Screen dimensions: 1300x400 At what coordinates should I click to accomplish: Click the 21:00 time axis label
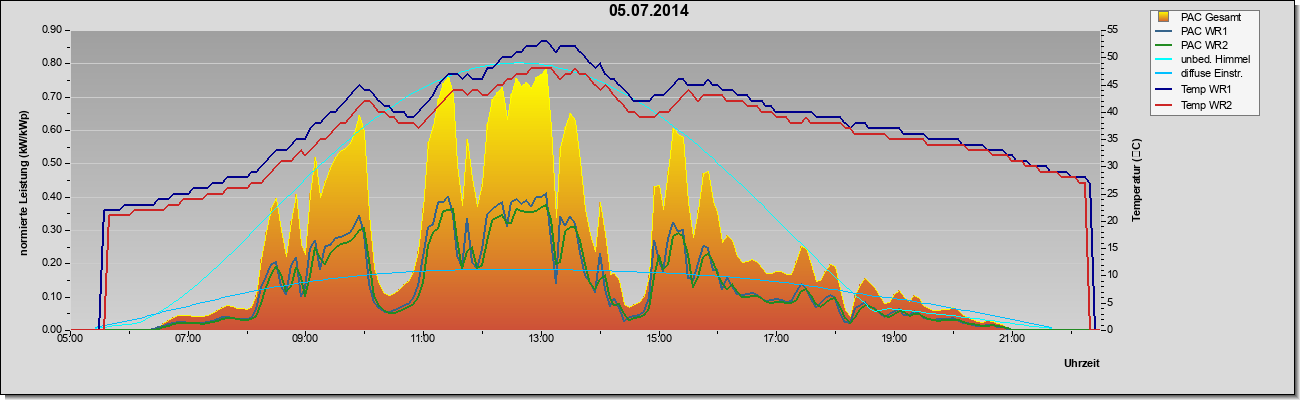(1011, 339)
